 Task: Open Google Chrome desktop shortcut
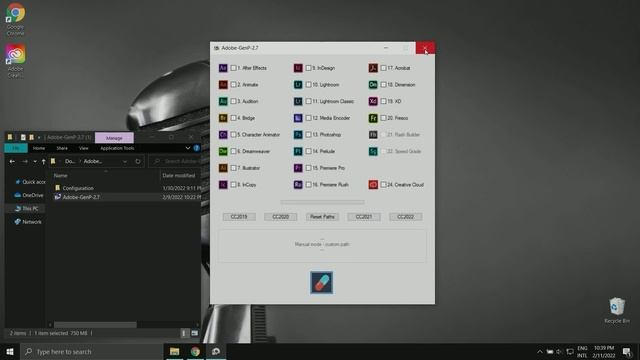[x=15, y=19]
